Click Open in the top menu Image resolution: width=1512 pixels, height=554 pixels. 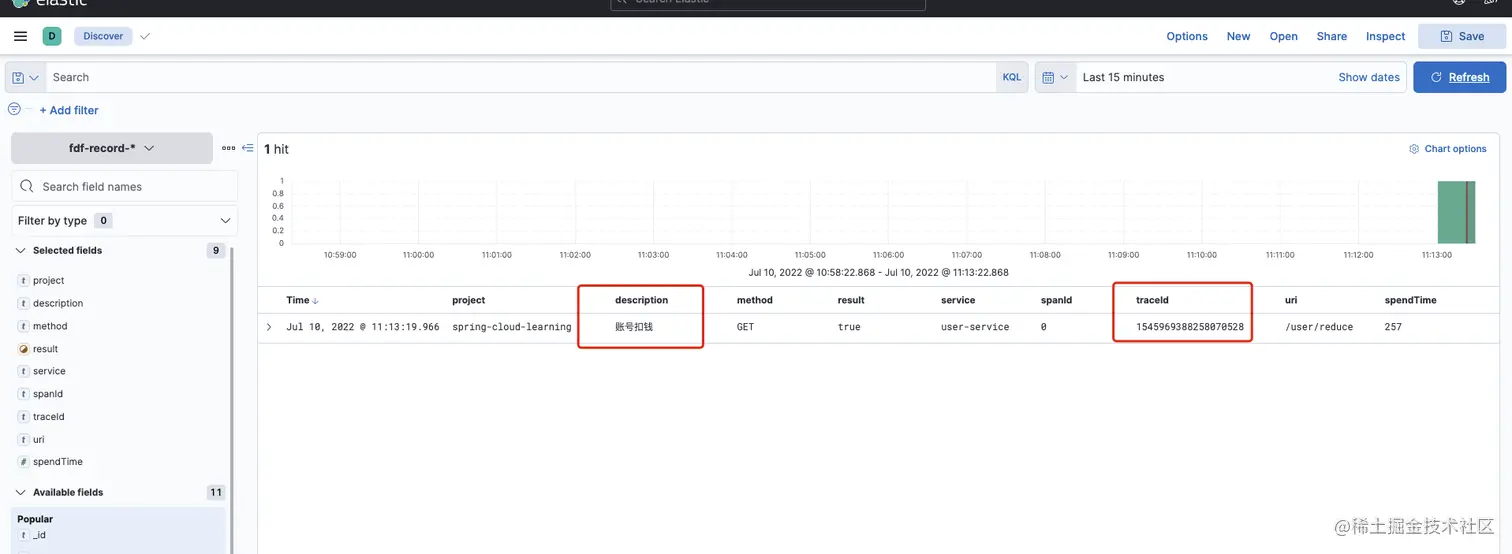pos(1283,36)
